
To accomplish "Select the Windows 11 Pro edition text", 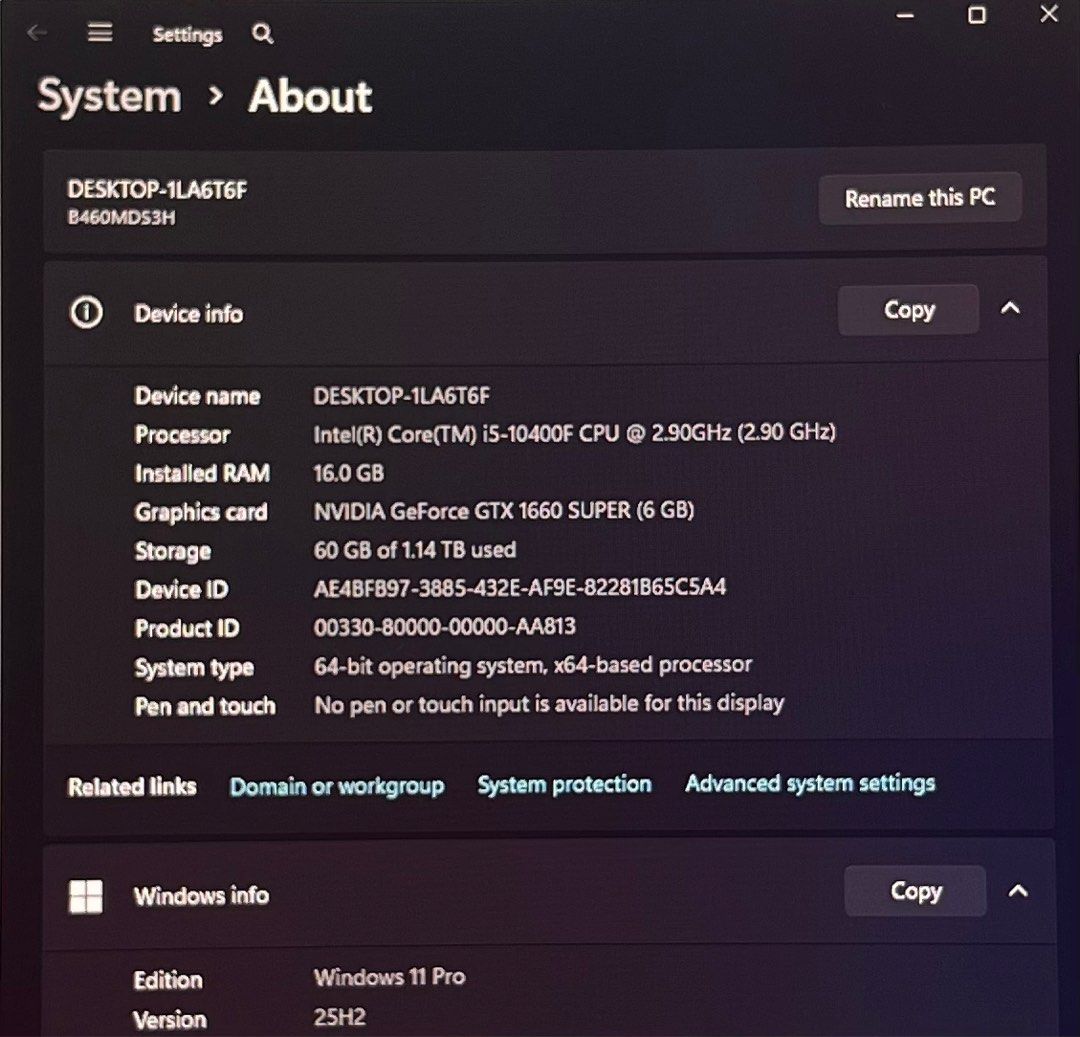I will (389, 976).
